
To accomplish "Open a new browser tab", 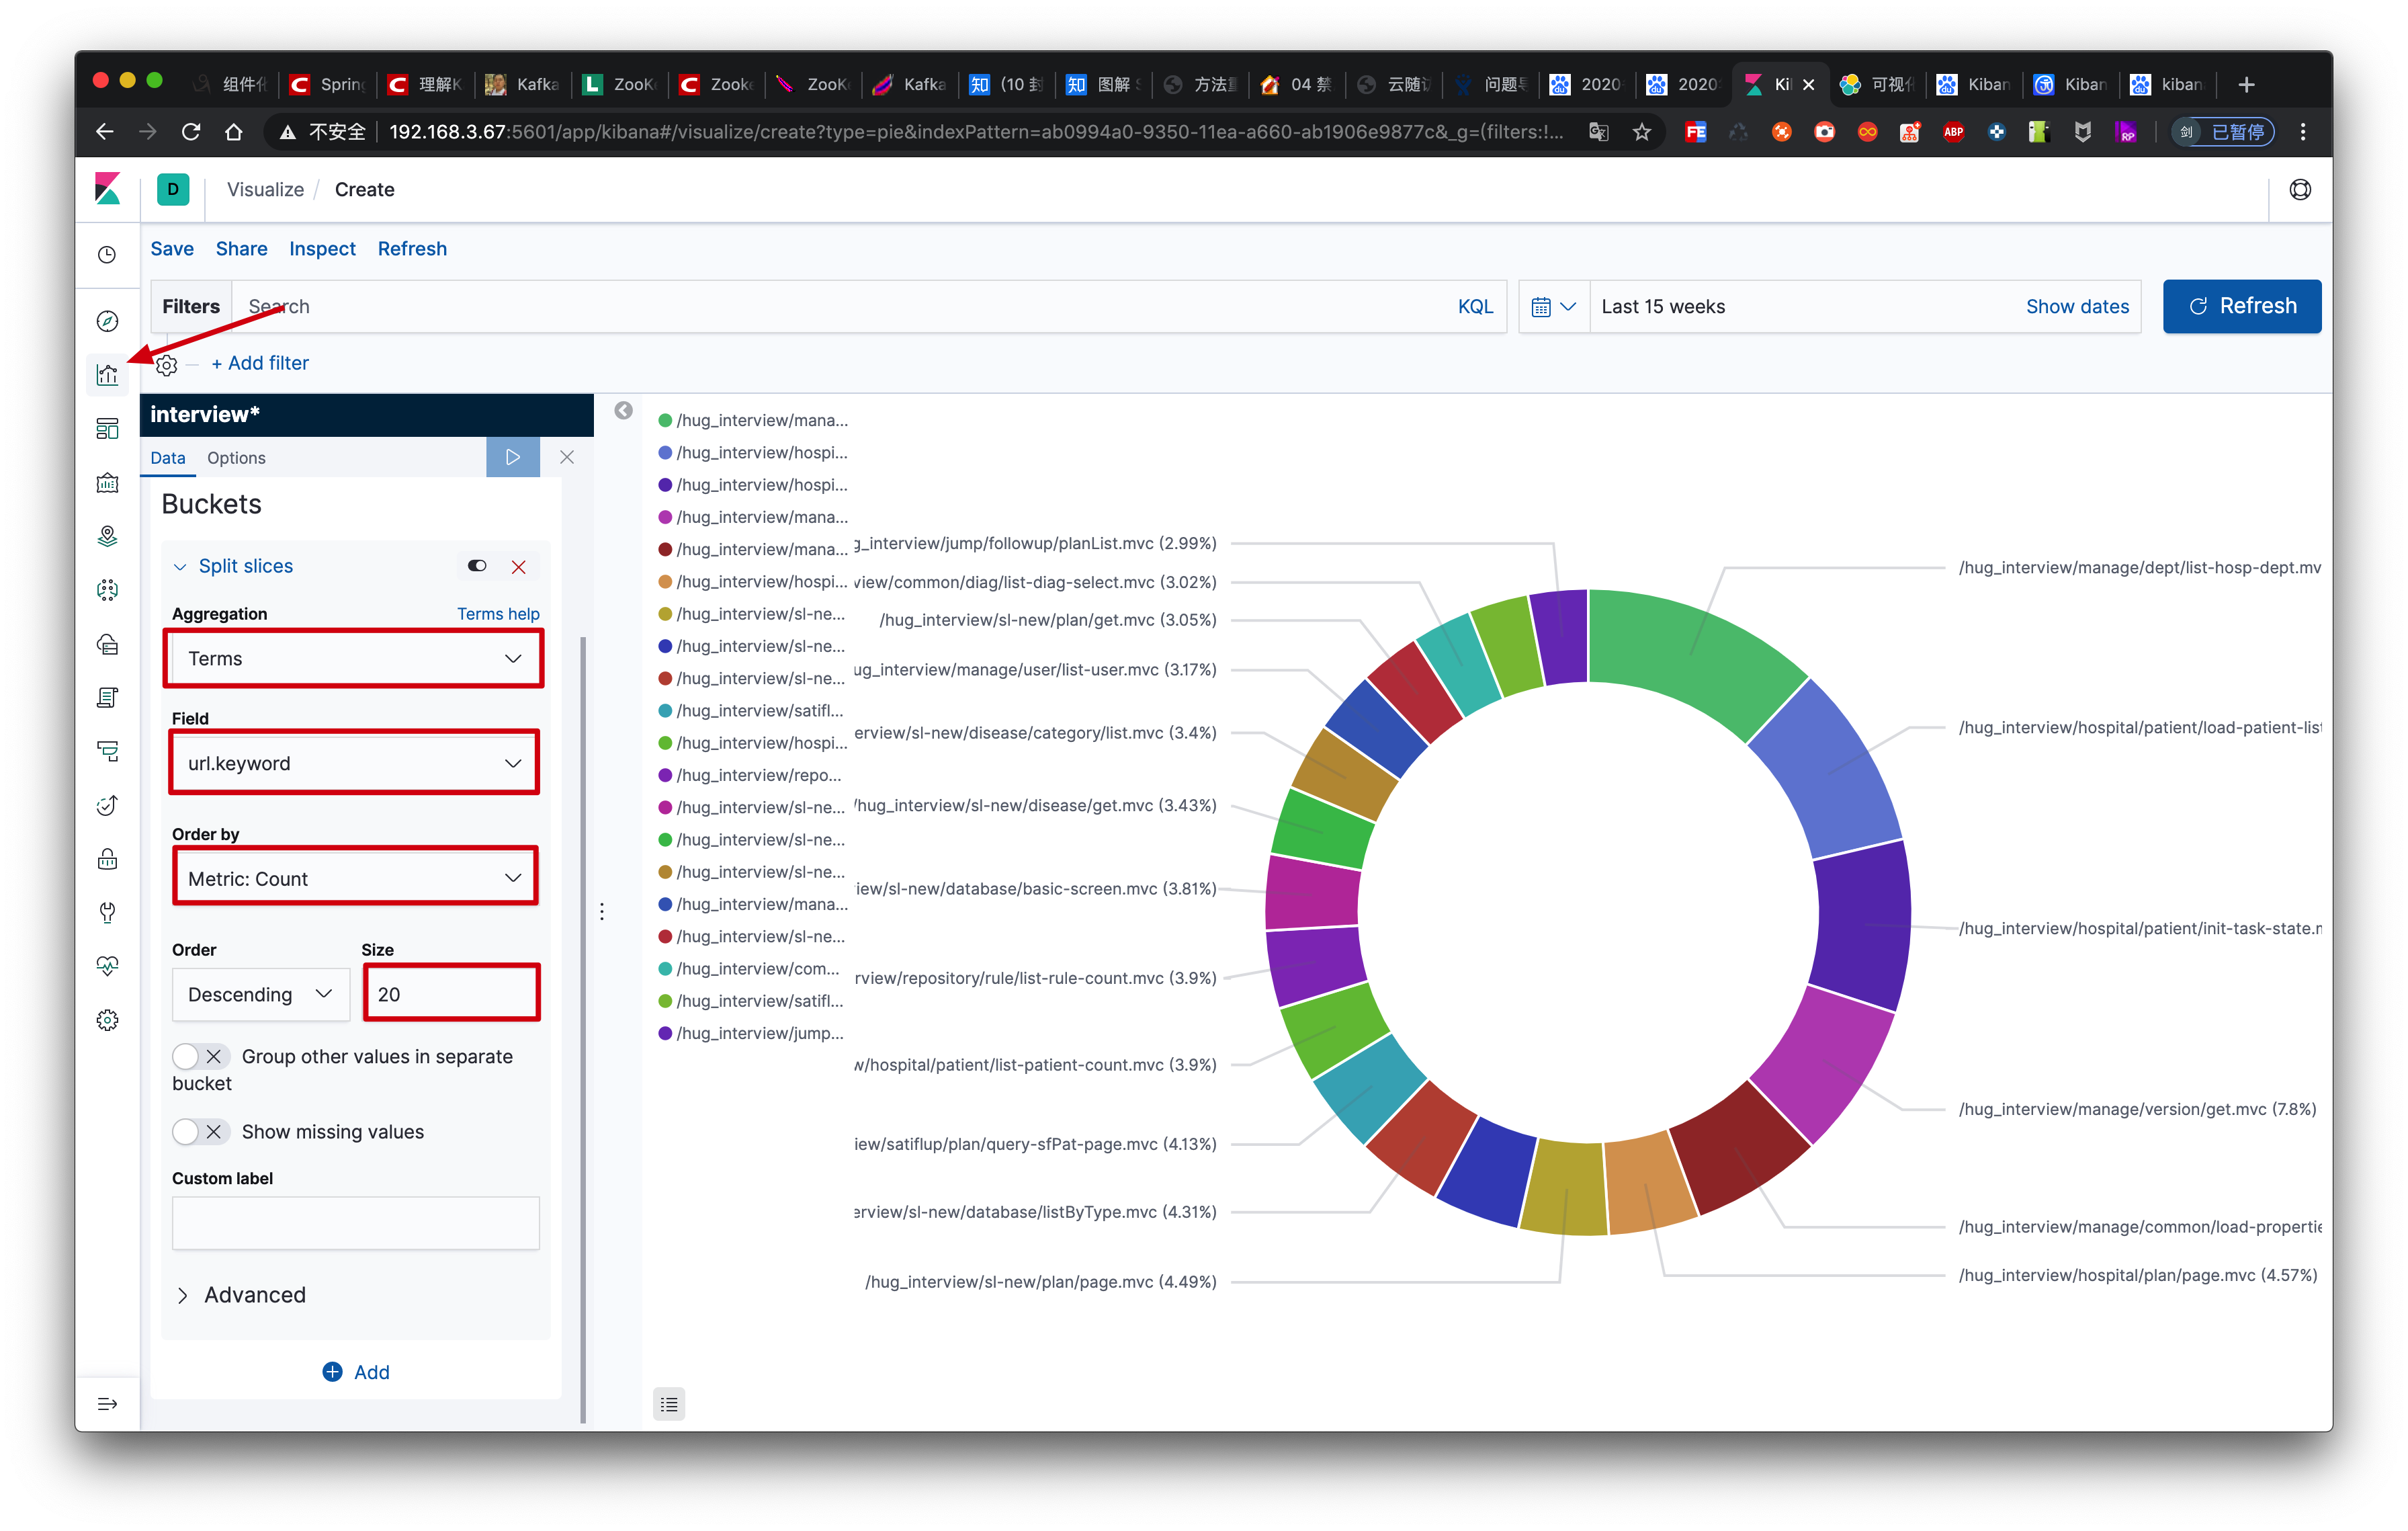I will (x=2246, y=85).
